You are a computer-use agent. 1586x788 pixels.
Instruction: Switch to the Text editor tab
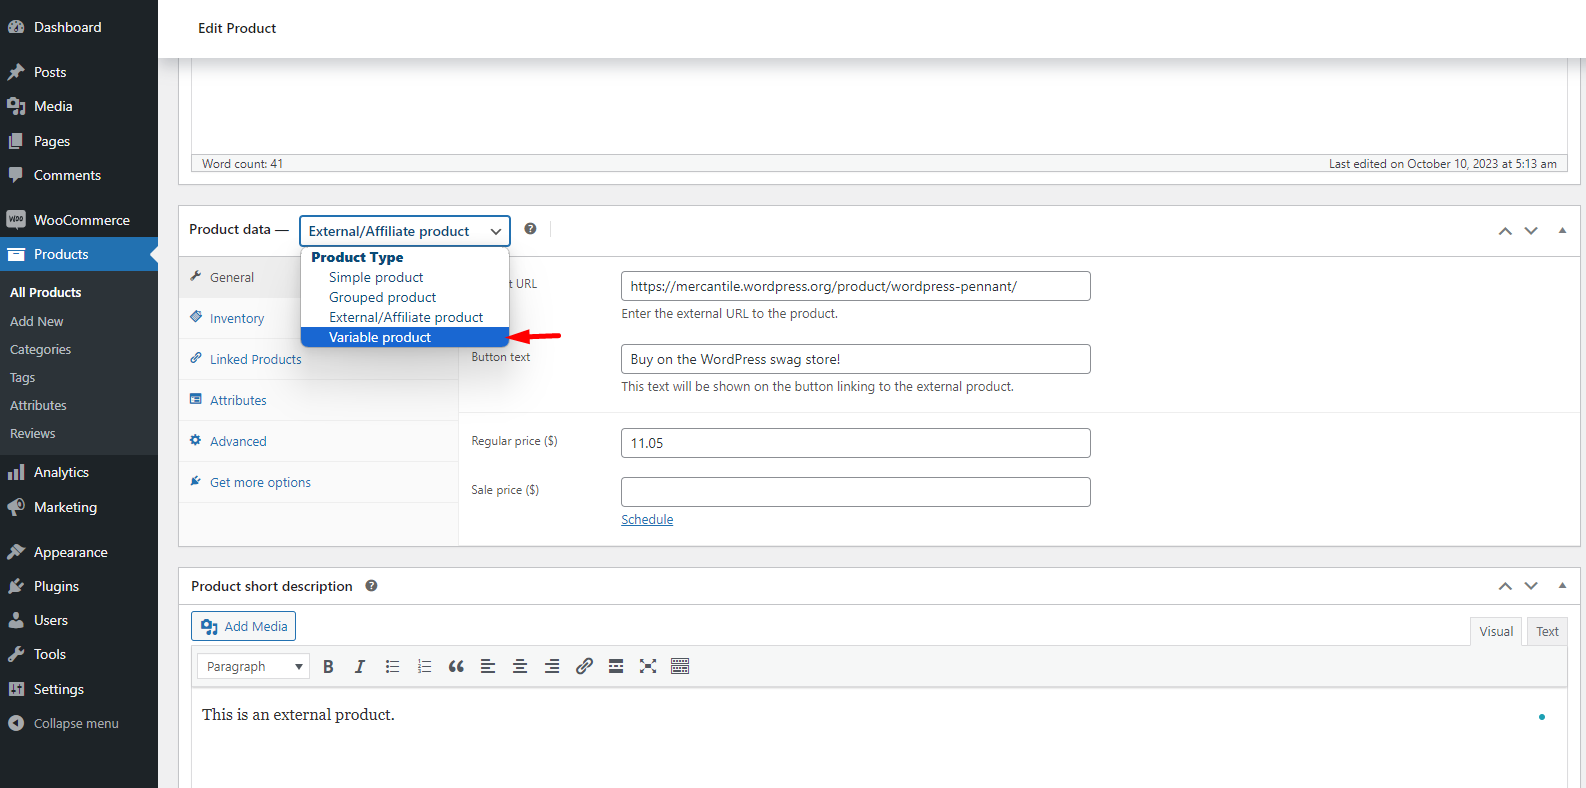click(x=1547, y=632)
